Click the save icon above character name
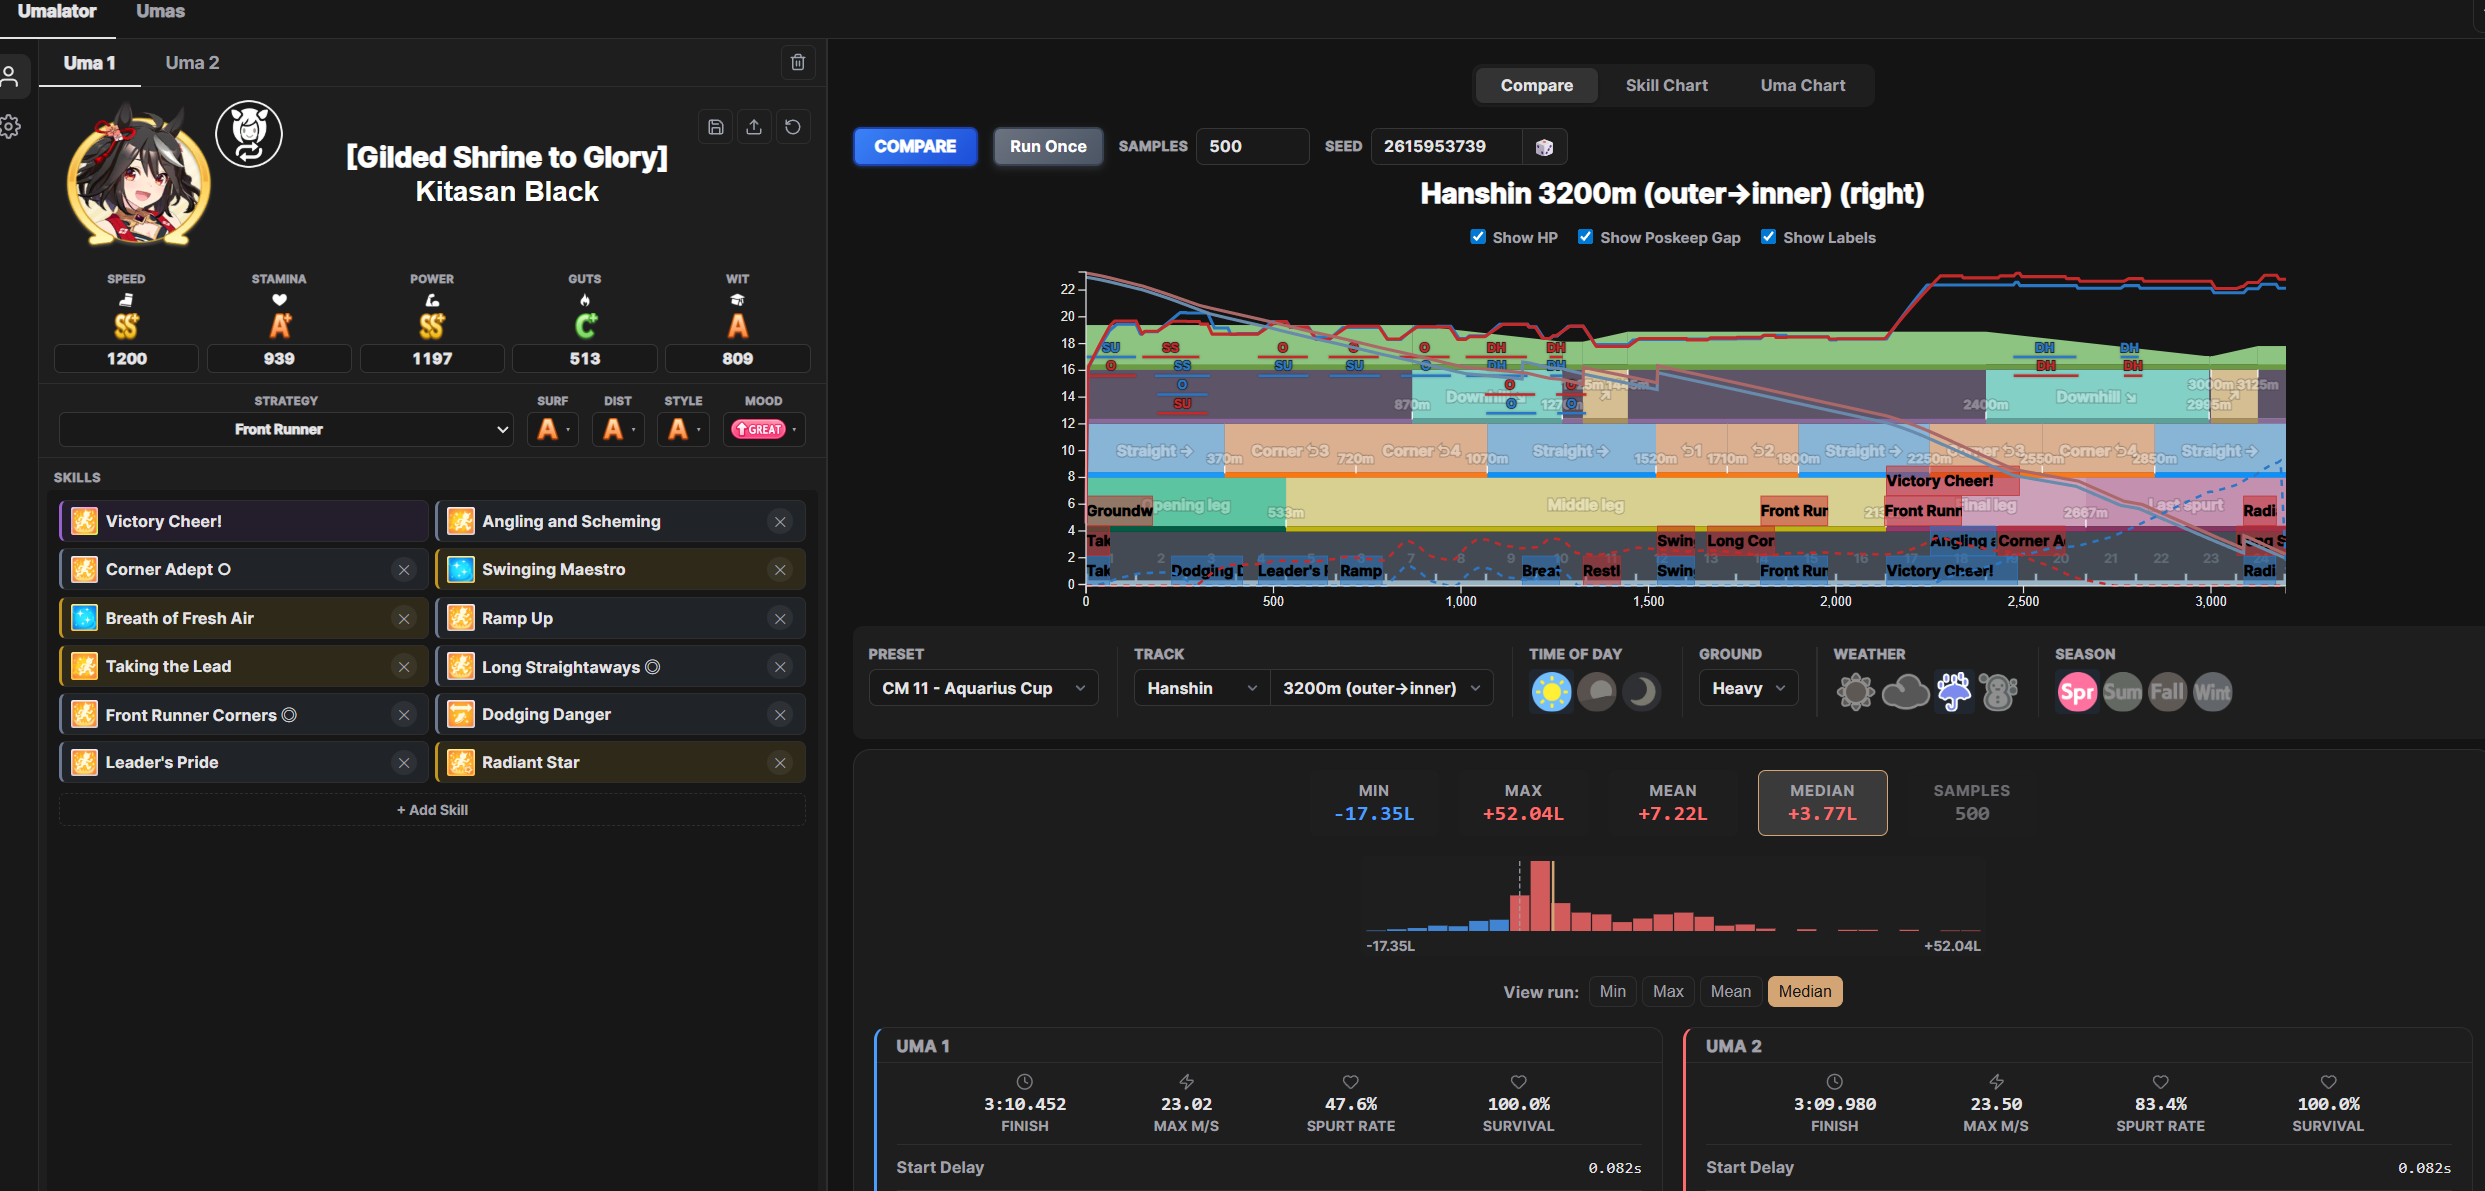 click(x=716, y=127)
